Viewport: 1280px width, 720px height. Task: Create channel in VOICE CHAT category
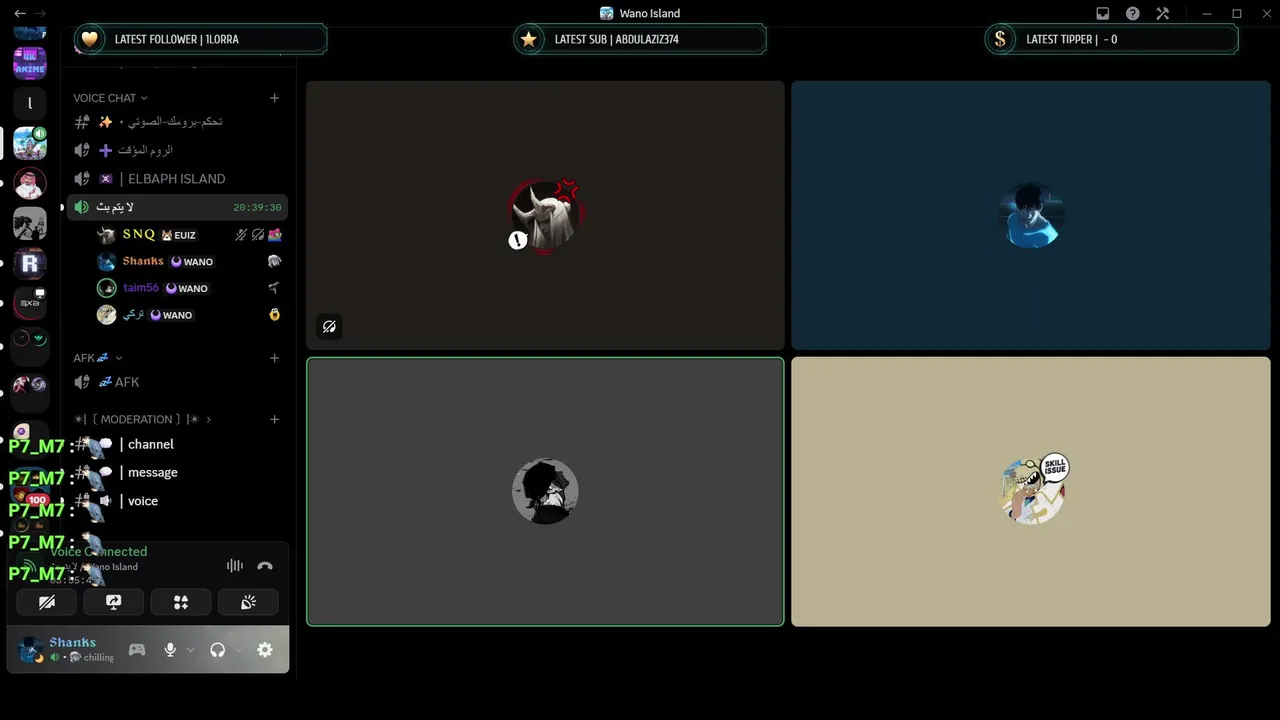tap(275, 98)
